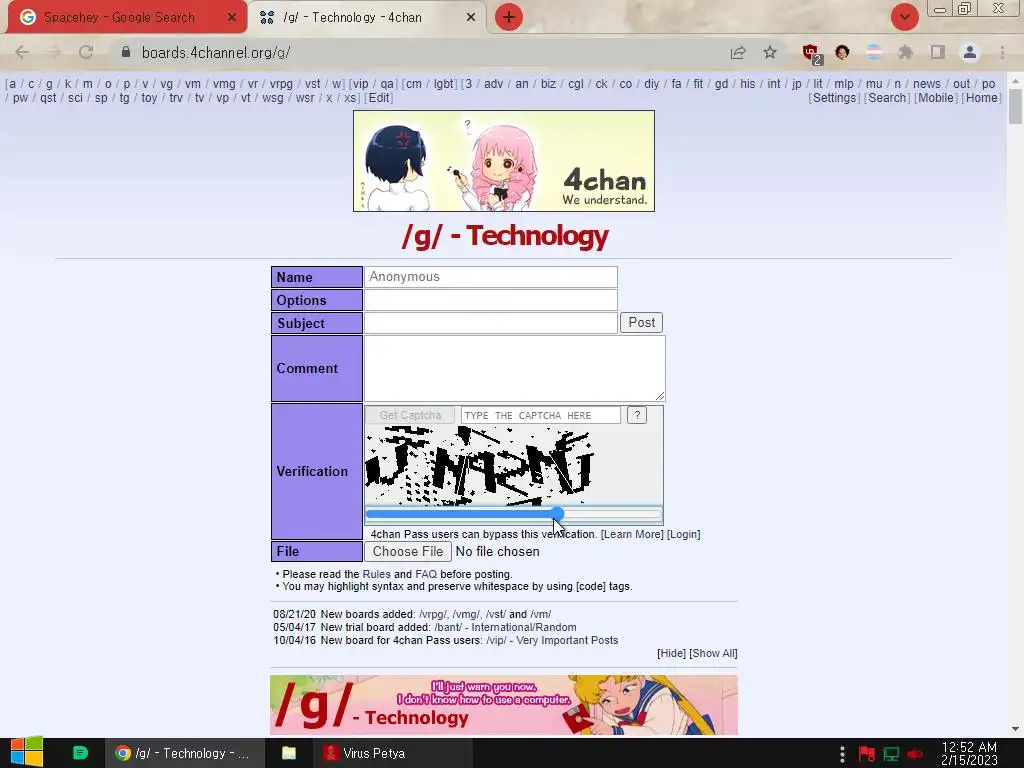The height and width of the screenshot is (768, 1024).
Task: Click the face avatar extension icon
Action: pos(842,52)
